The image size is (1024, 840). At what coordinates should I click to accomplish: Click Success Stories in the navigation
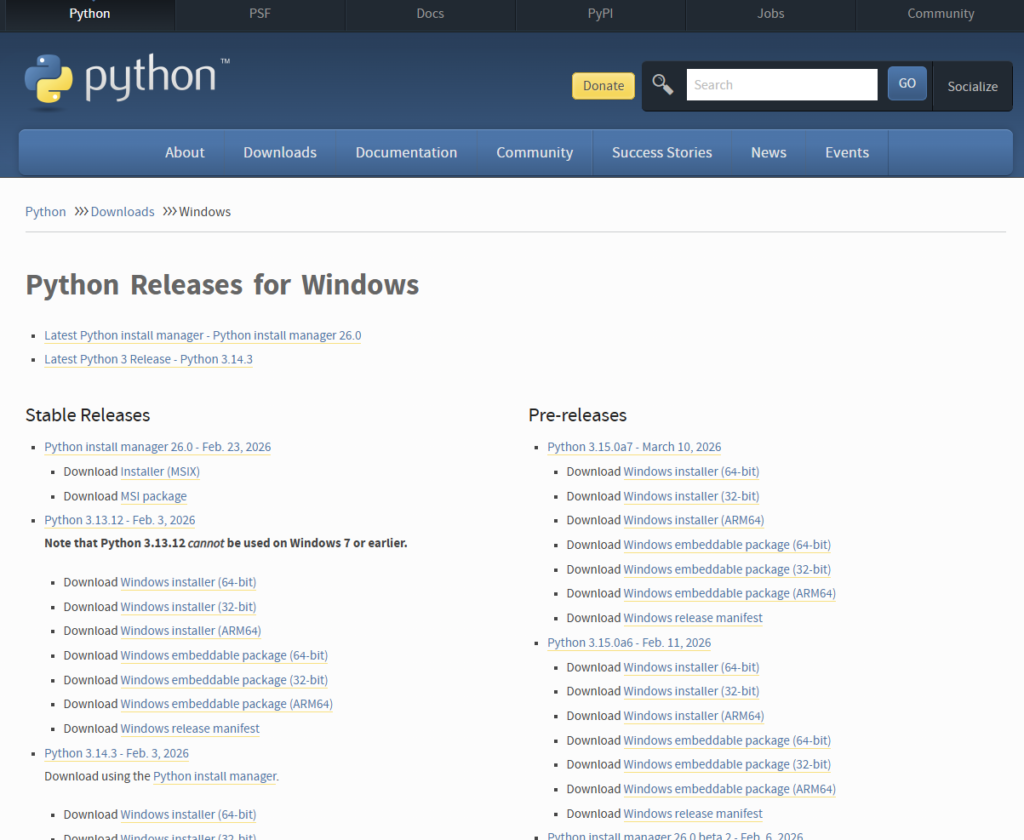coord(661,152)
